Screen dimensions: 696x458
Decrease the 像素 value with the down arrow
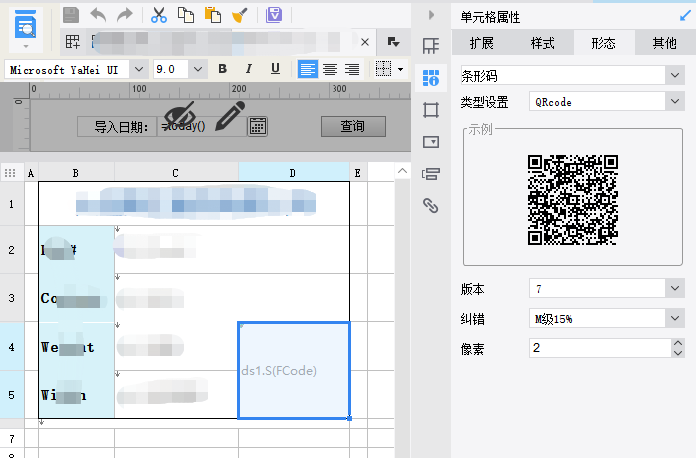(x=677, y=353)
